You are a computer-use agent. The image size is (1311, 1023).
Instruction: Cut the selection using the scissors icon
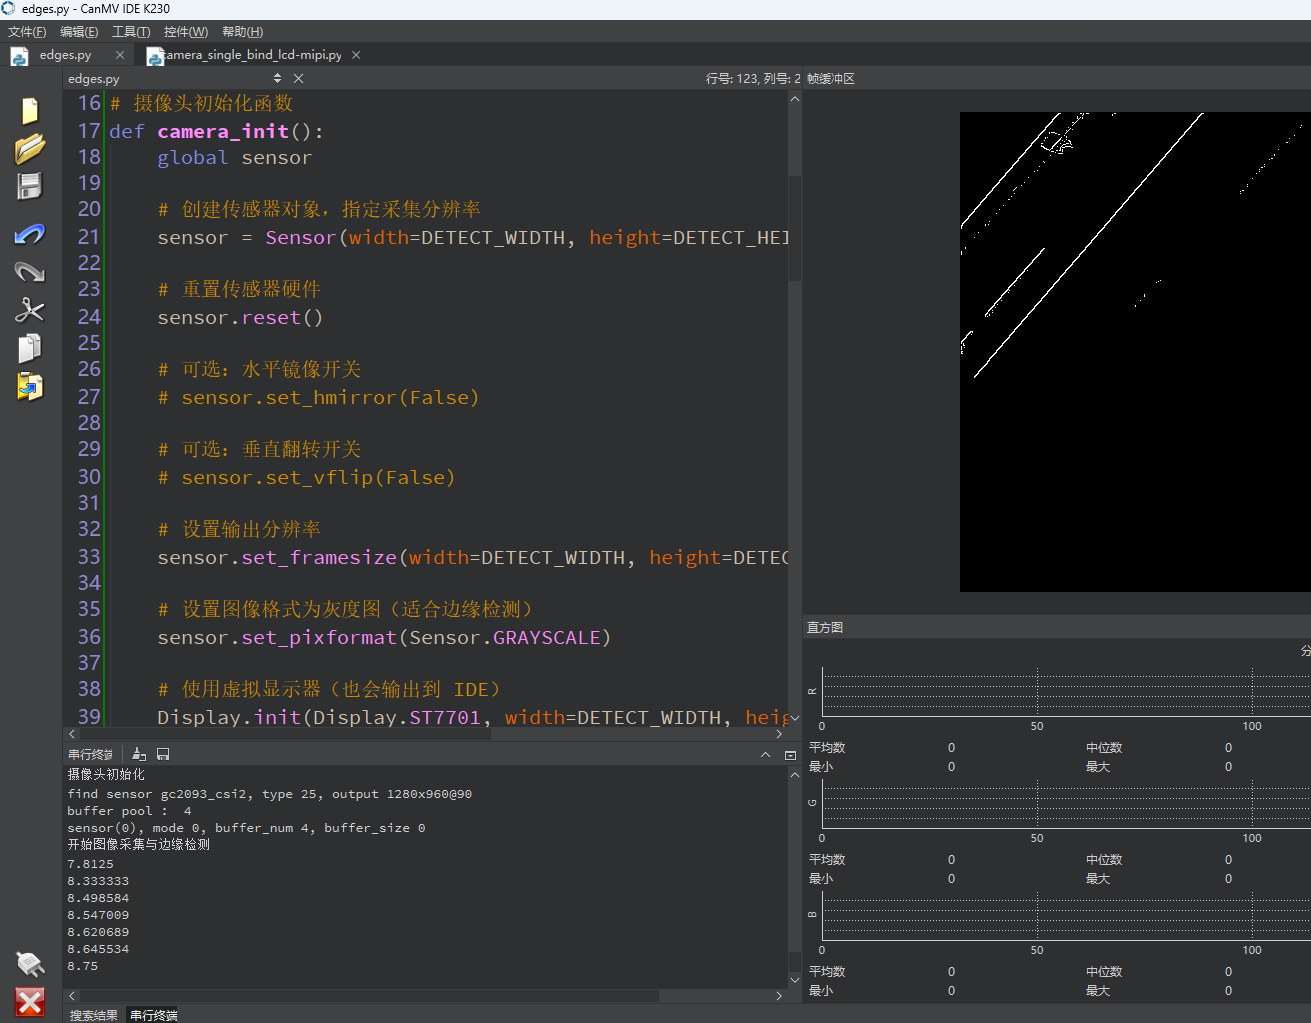[x=30, y=310]
